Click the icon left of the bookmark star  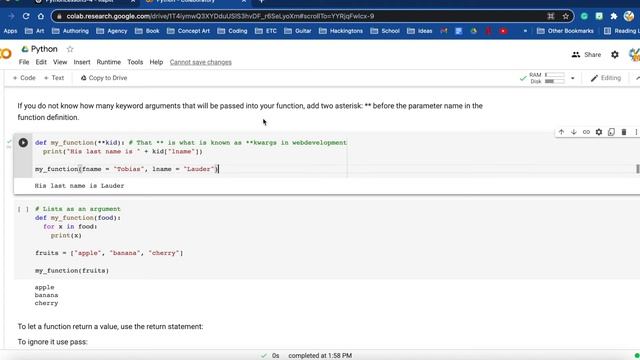pyautogui.click(x=551, y=16)
